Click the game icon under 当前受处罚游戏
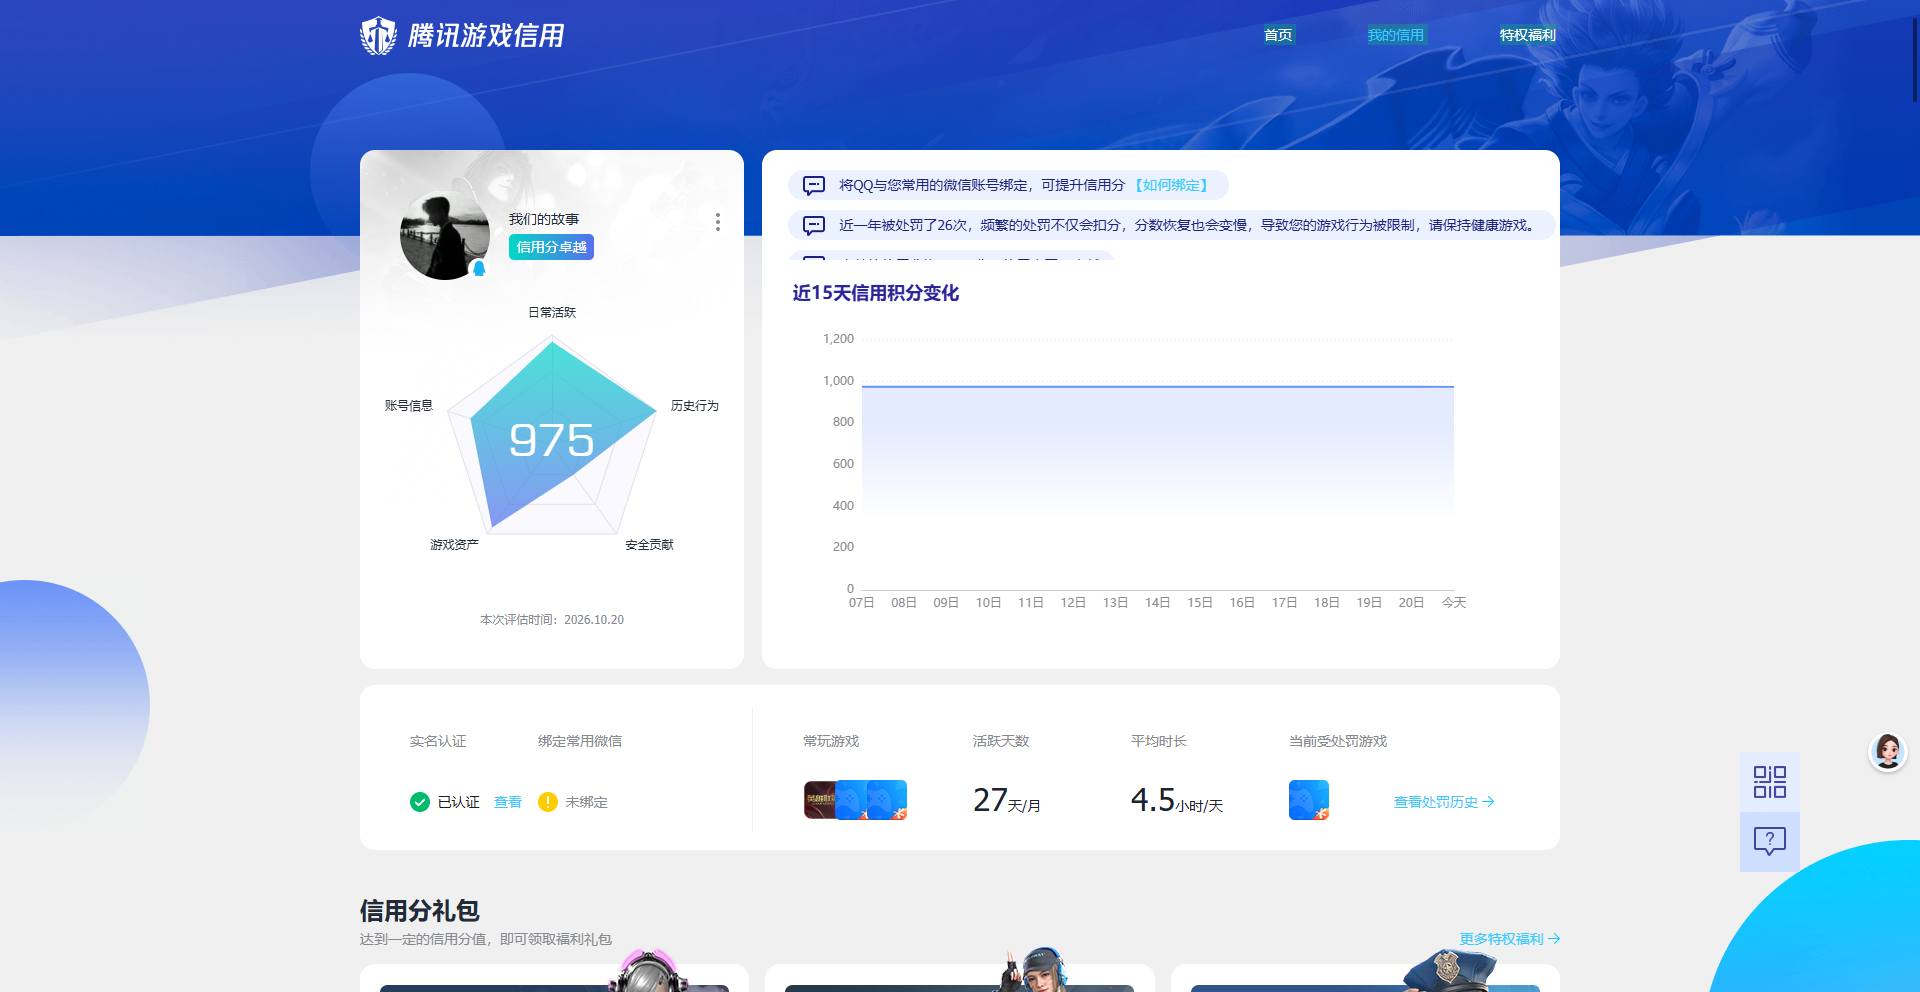The height and width of the screenshot is (992, 1920). pos(1309,800)
